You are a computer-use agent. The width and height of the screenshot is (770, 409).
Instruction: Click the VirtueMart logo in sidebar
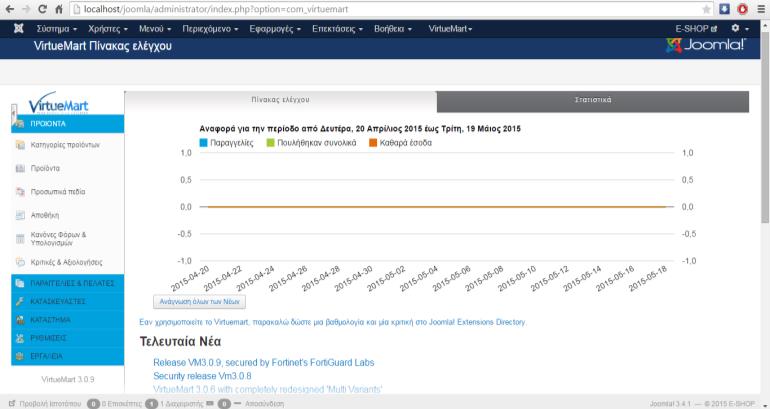[58, 103]
